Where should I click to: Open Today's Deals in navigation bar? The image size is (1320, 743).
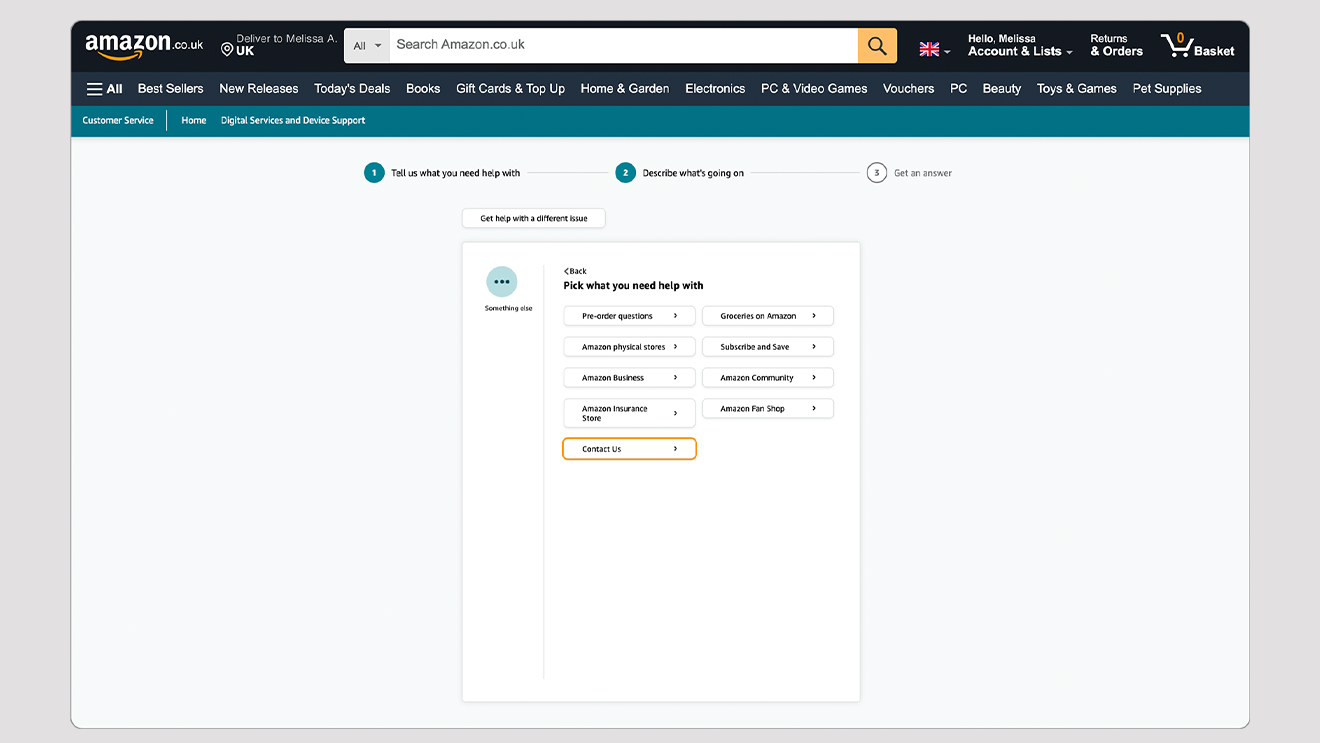point(352,89)
